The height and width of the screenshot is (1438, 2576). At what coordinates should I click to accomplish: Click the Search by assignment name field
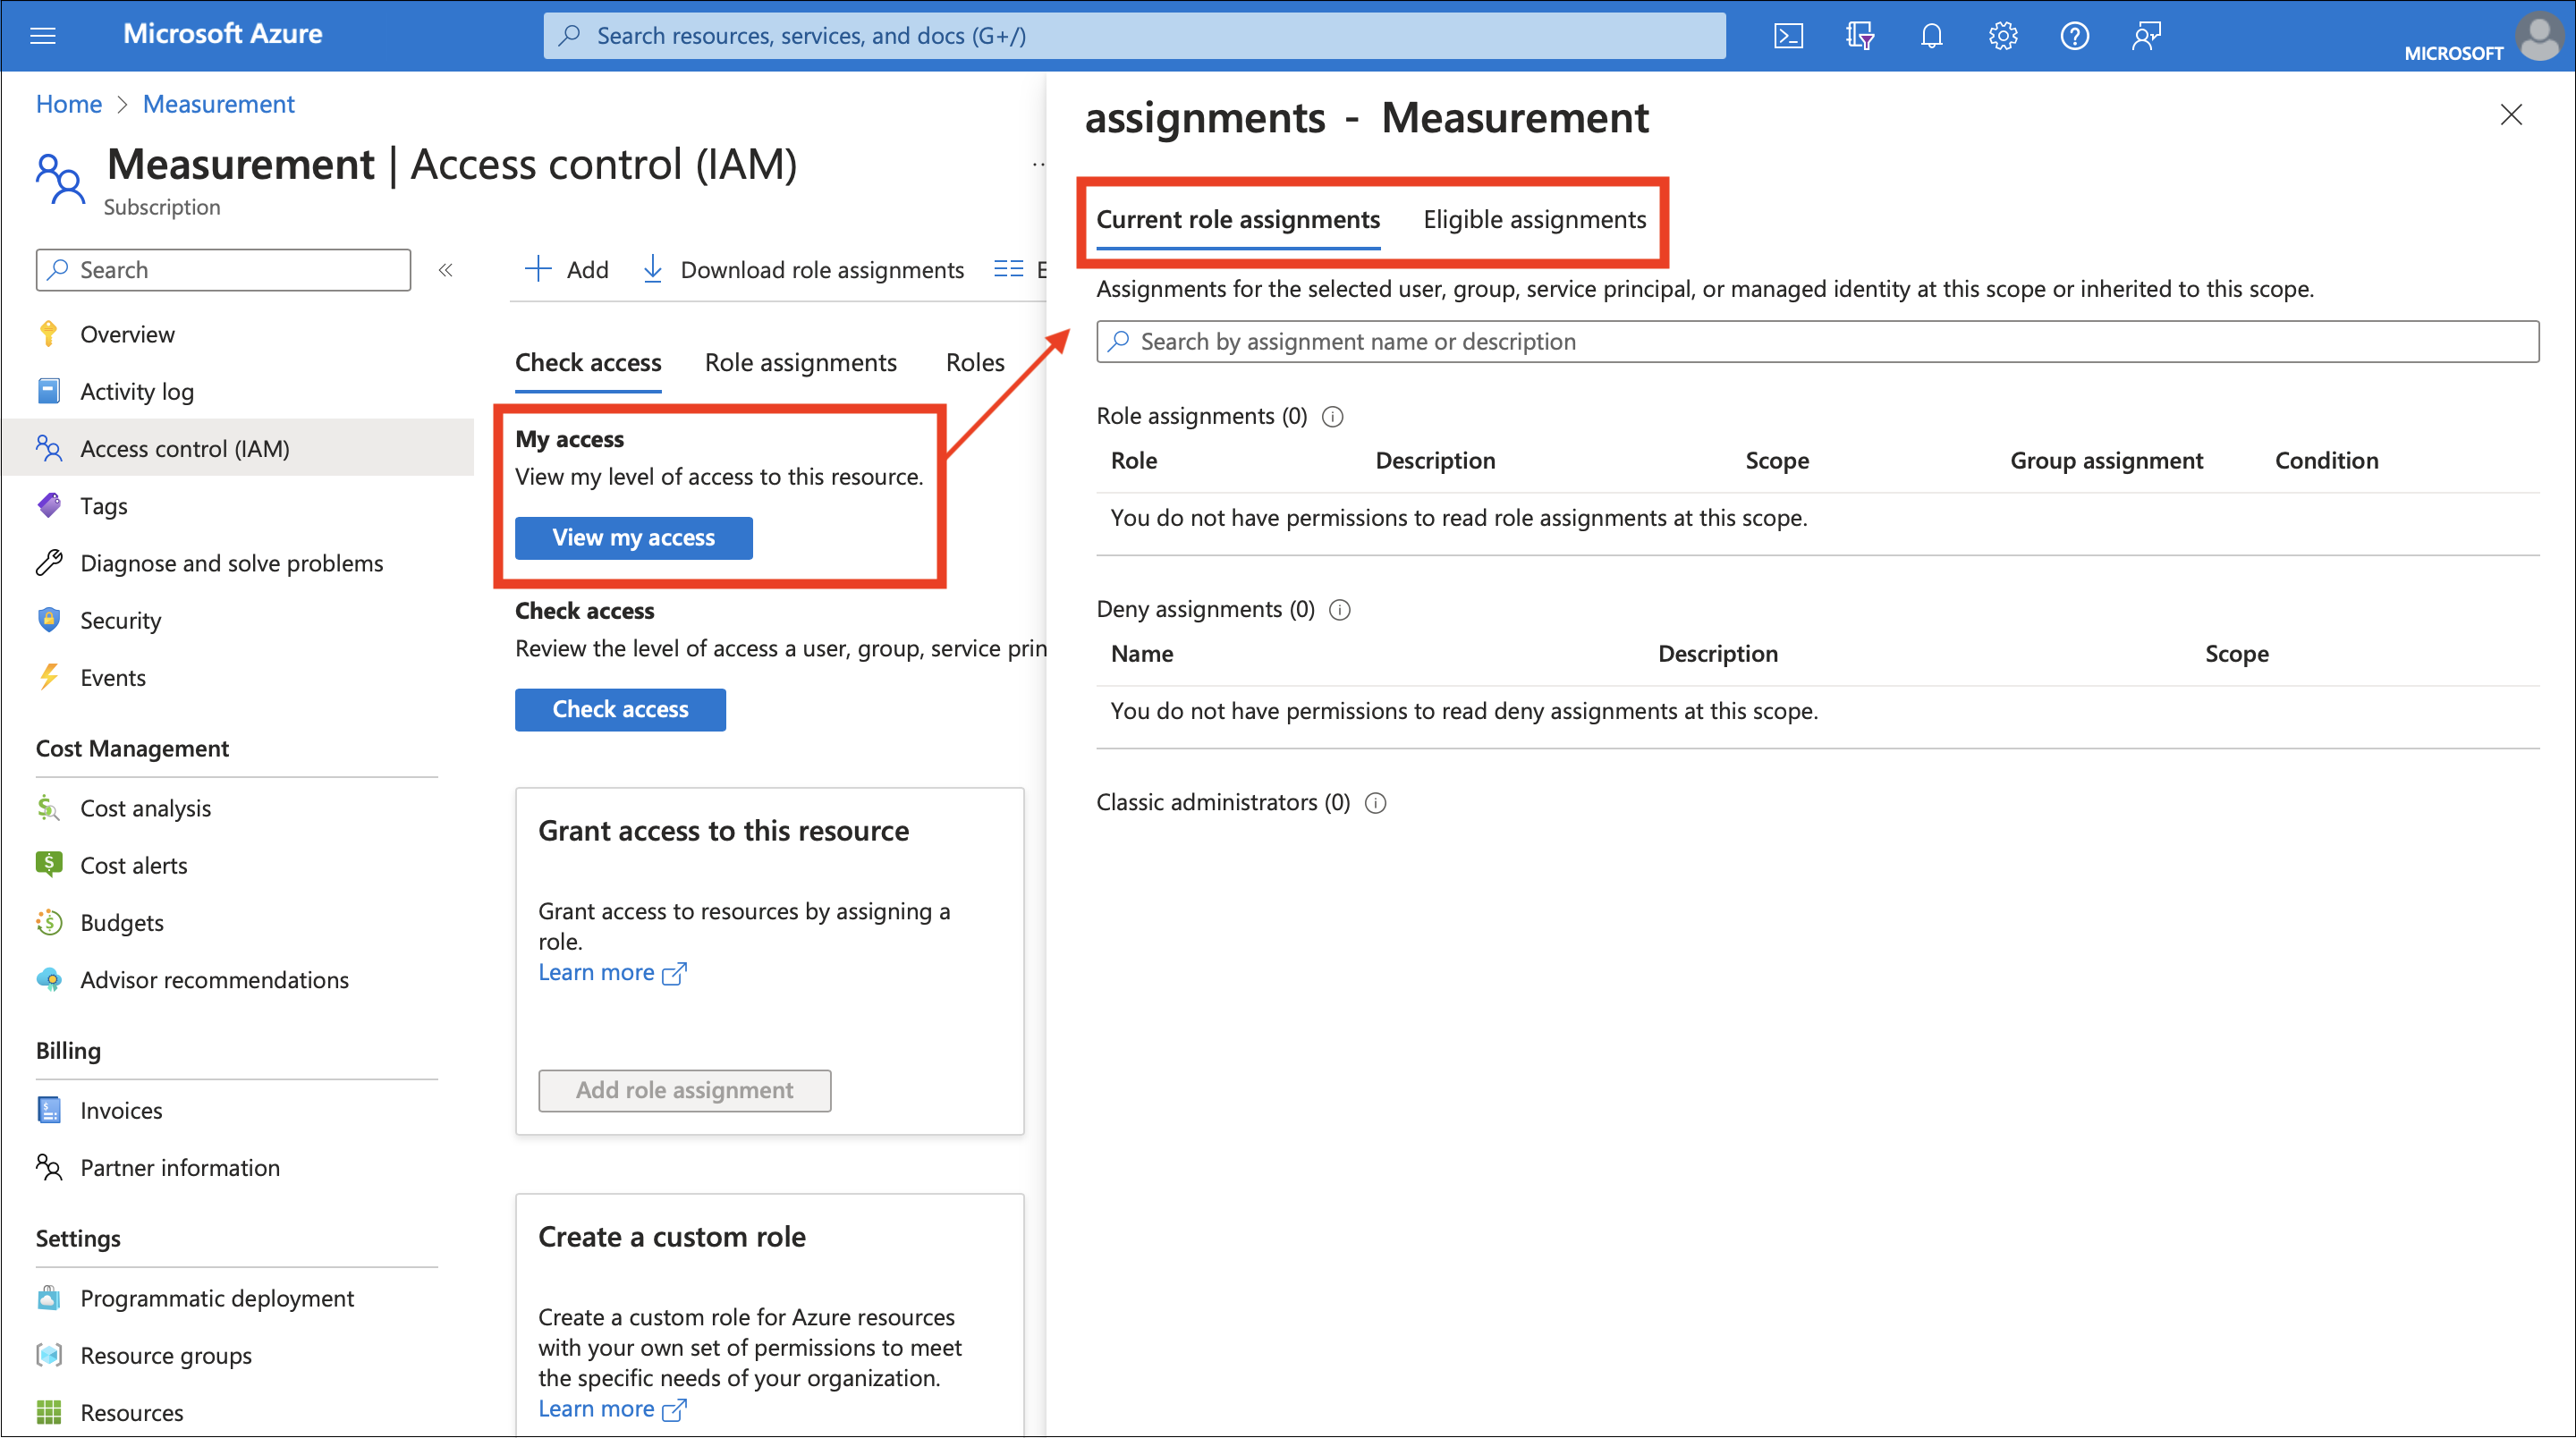1818,340
